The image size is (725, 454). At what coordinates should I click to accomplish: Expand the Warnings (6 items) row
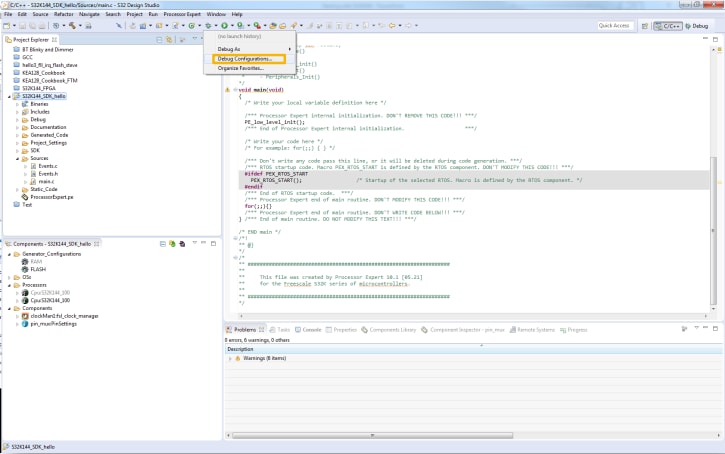click(x=231, y=358)
